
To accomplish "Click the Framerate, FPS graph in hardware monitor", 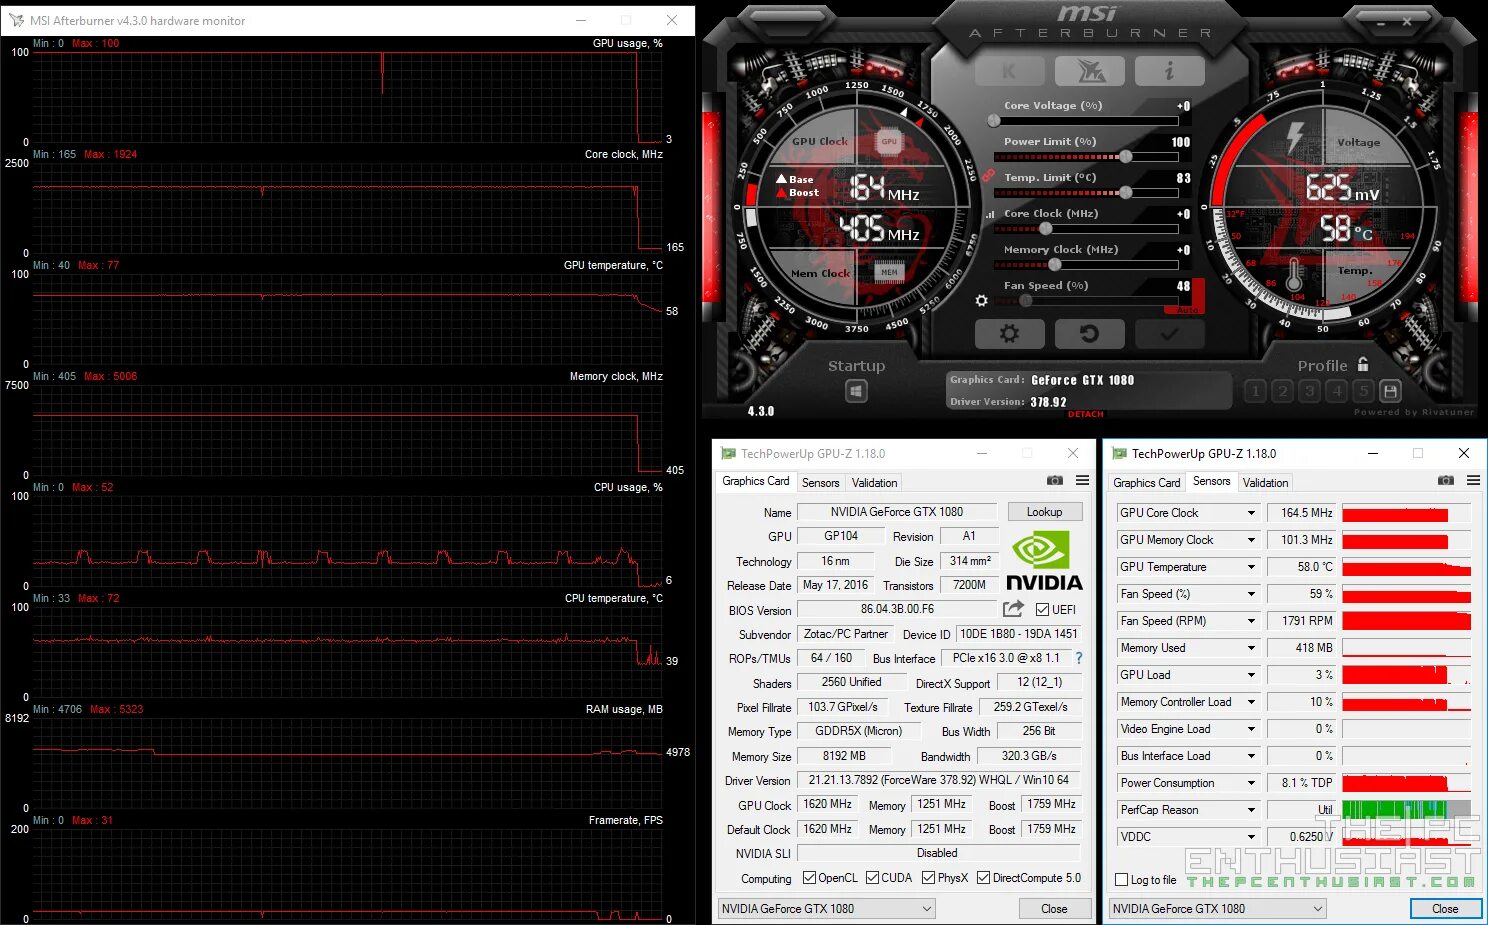I will [347, 874].
